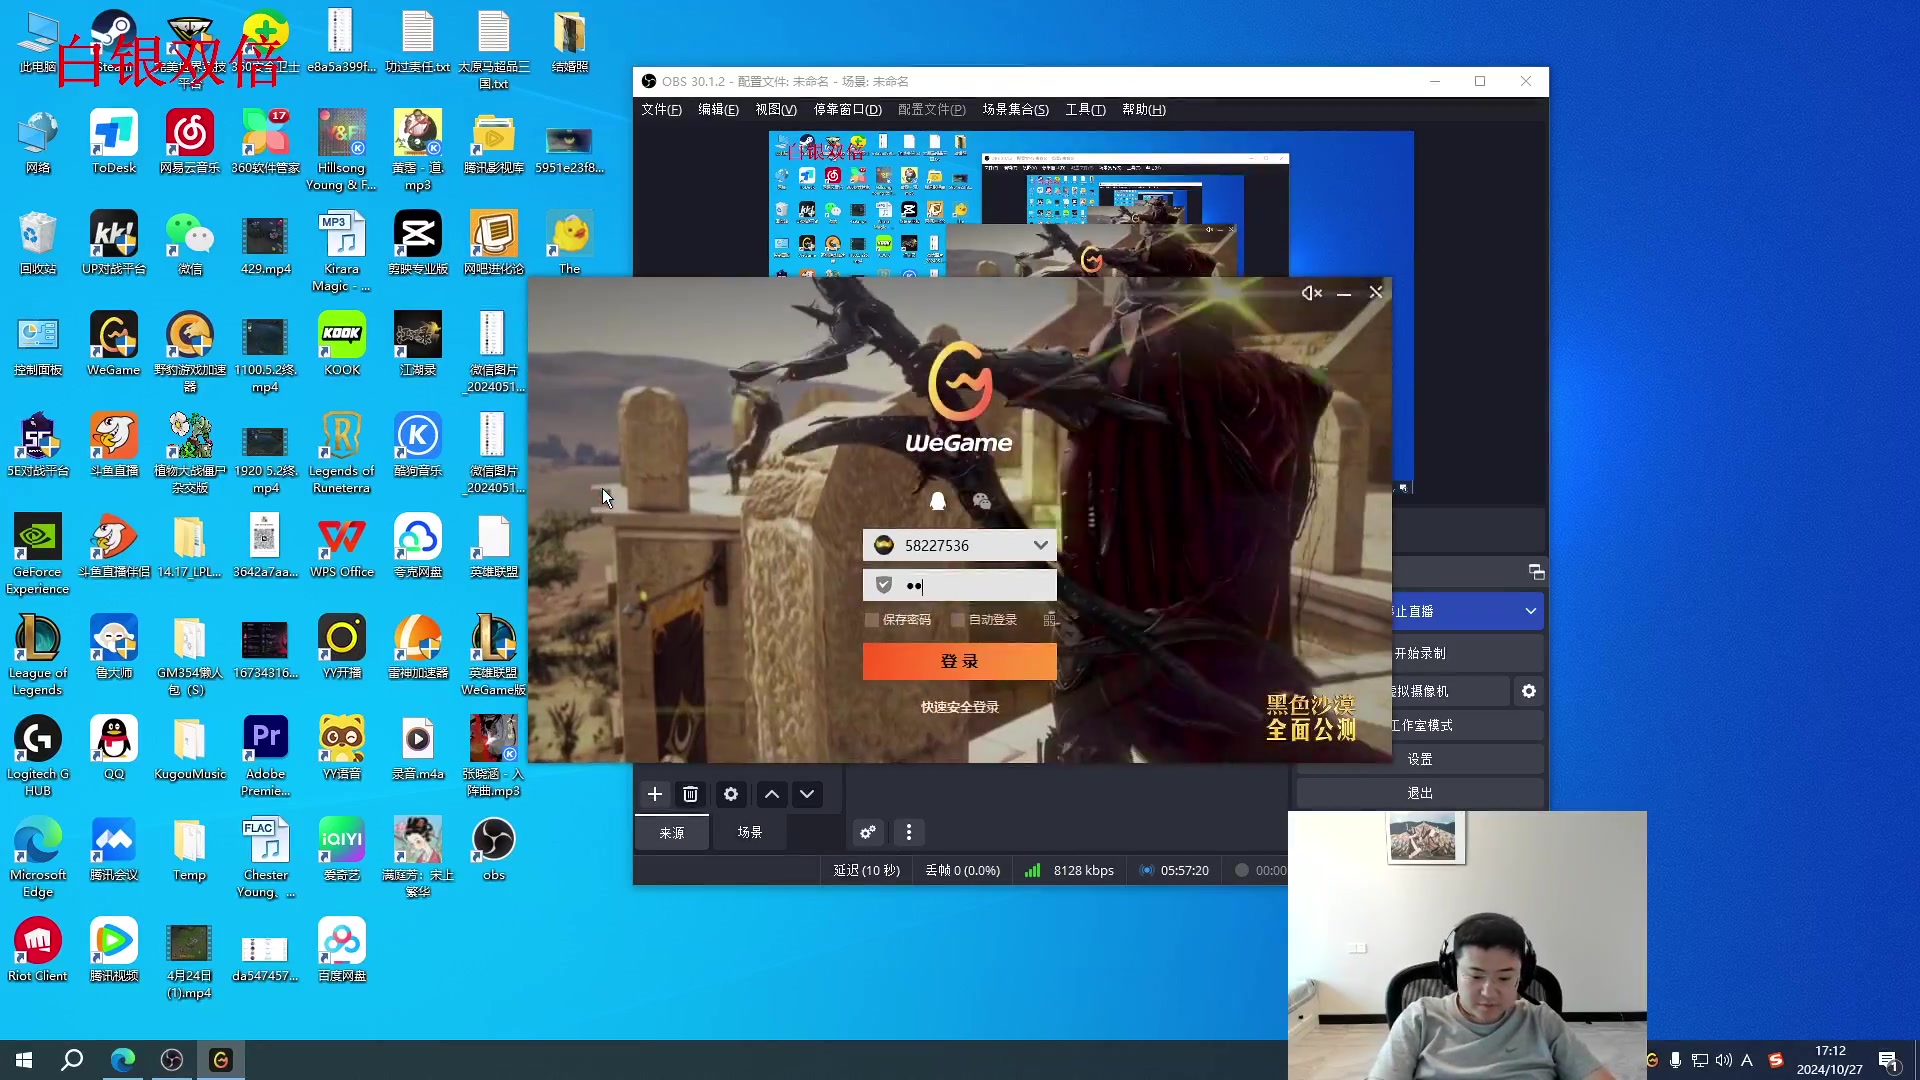Image resolution: width=1920 pixels, height=1080 pixels.
Task: Open Microsoft Edge from taskbar
Action: (x=122, y=1060)
